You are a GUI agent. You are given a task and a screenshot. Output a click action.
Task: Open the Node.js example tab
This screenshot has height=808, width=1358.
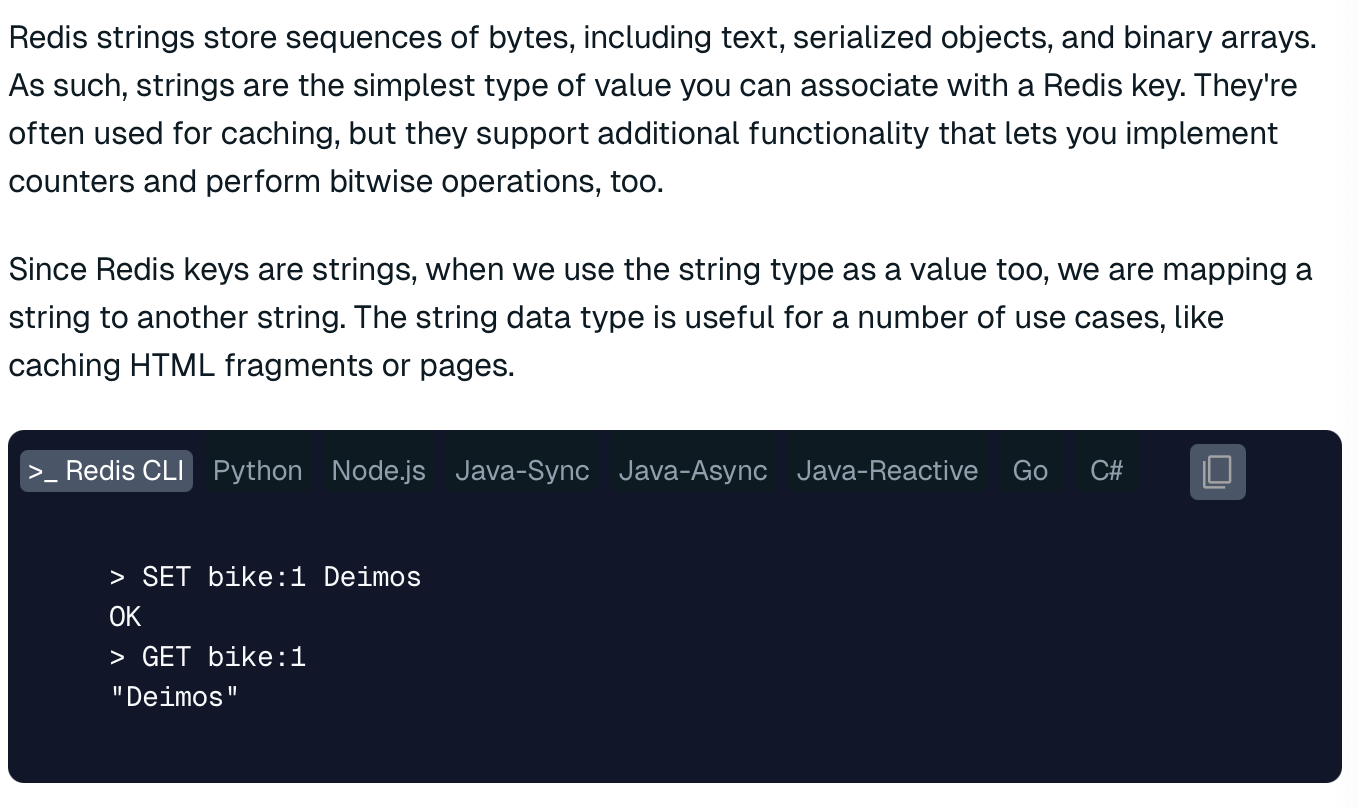tap(378, 471)
